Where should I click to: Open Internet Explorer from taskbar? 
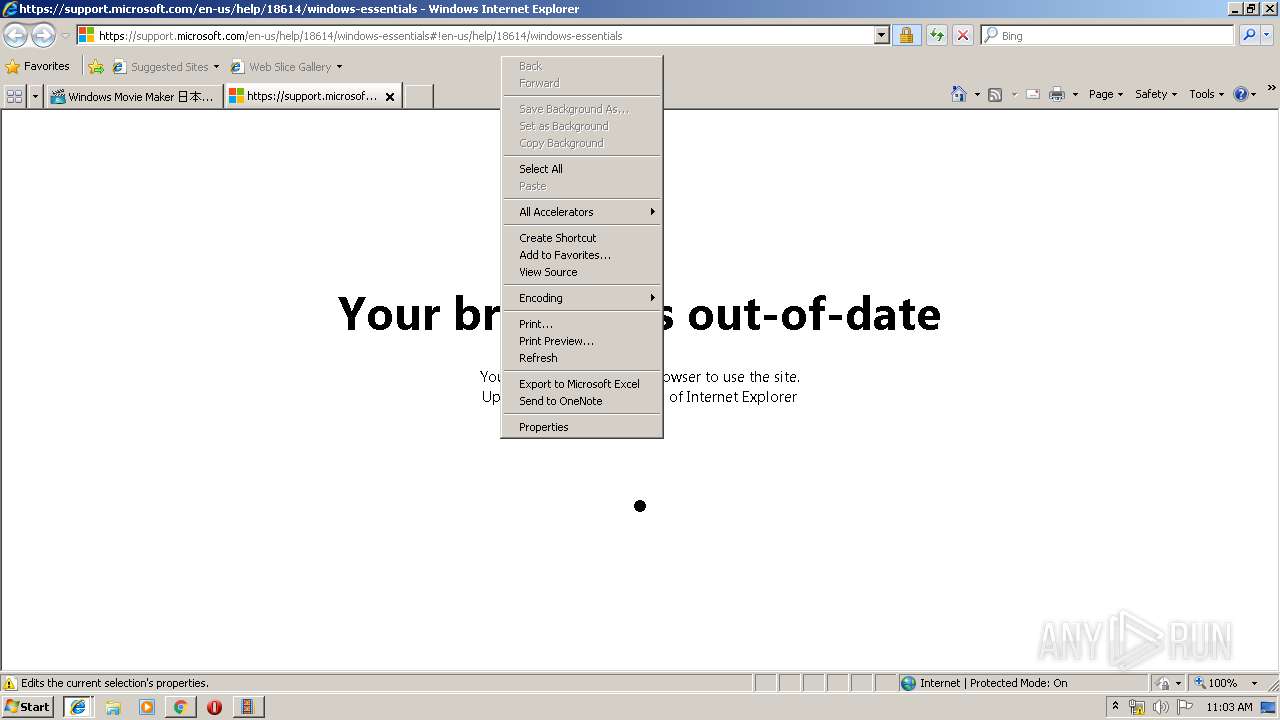click(x=77, y=707)
